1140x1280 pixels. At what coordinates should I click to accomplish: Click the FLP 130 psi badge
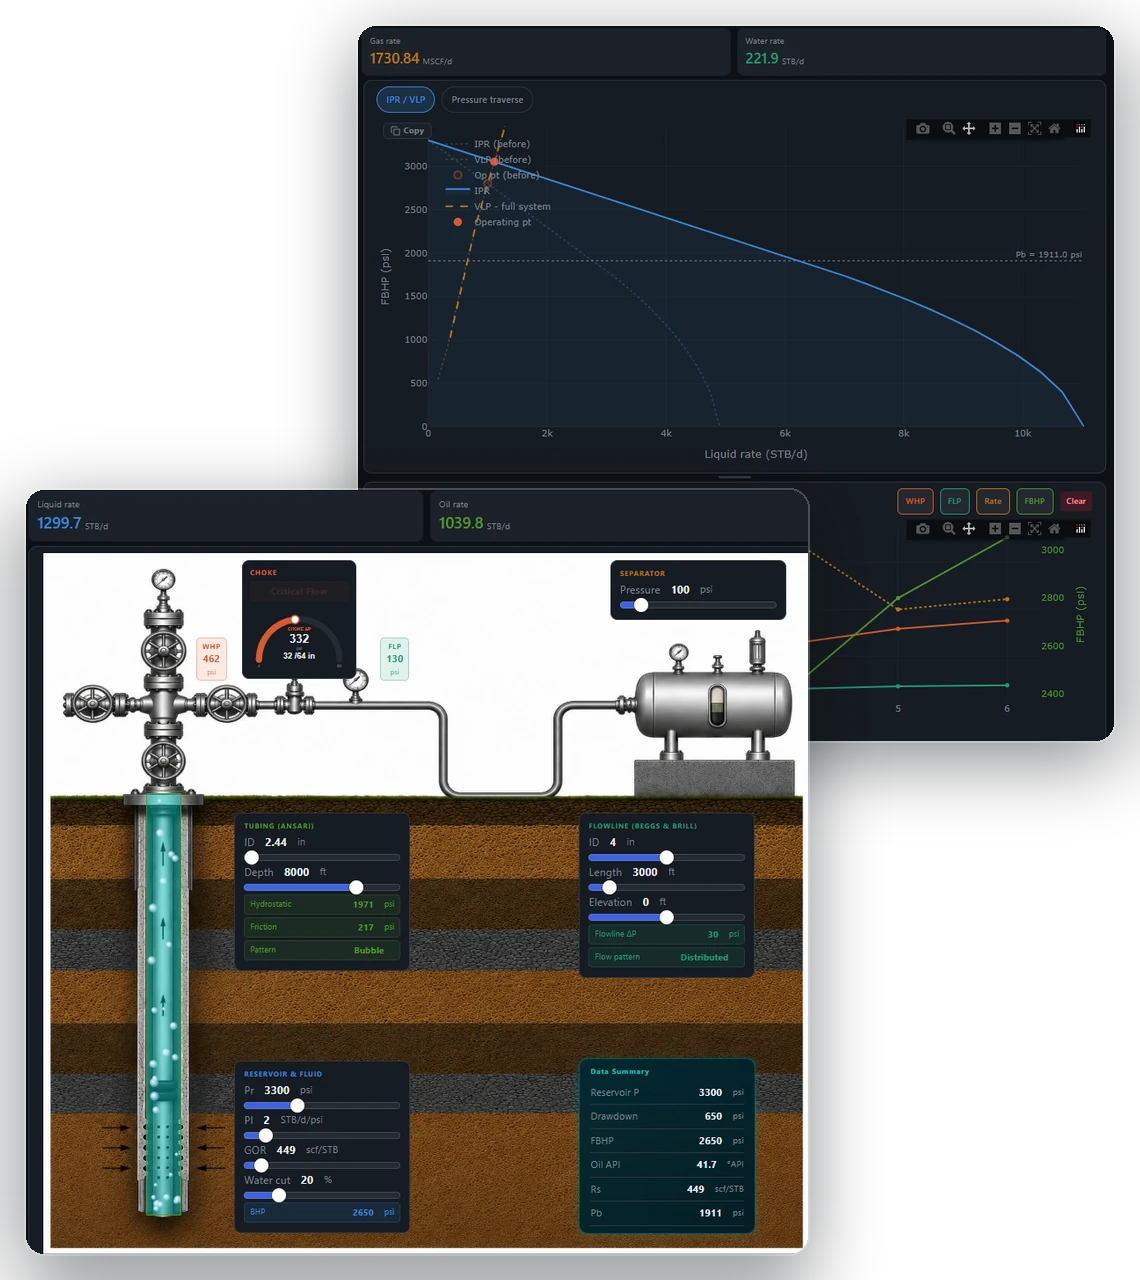pyautogui.click(x=395, y=658)
